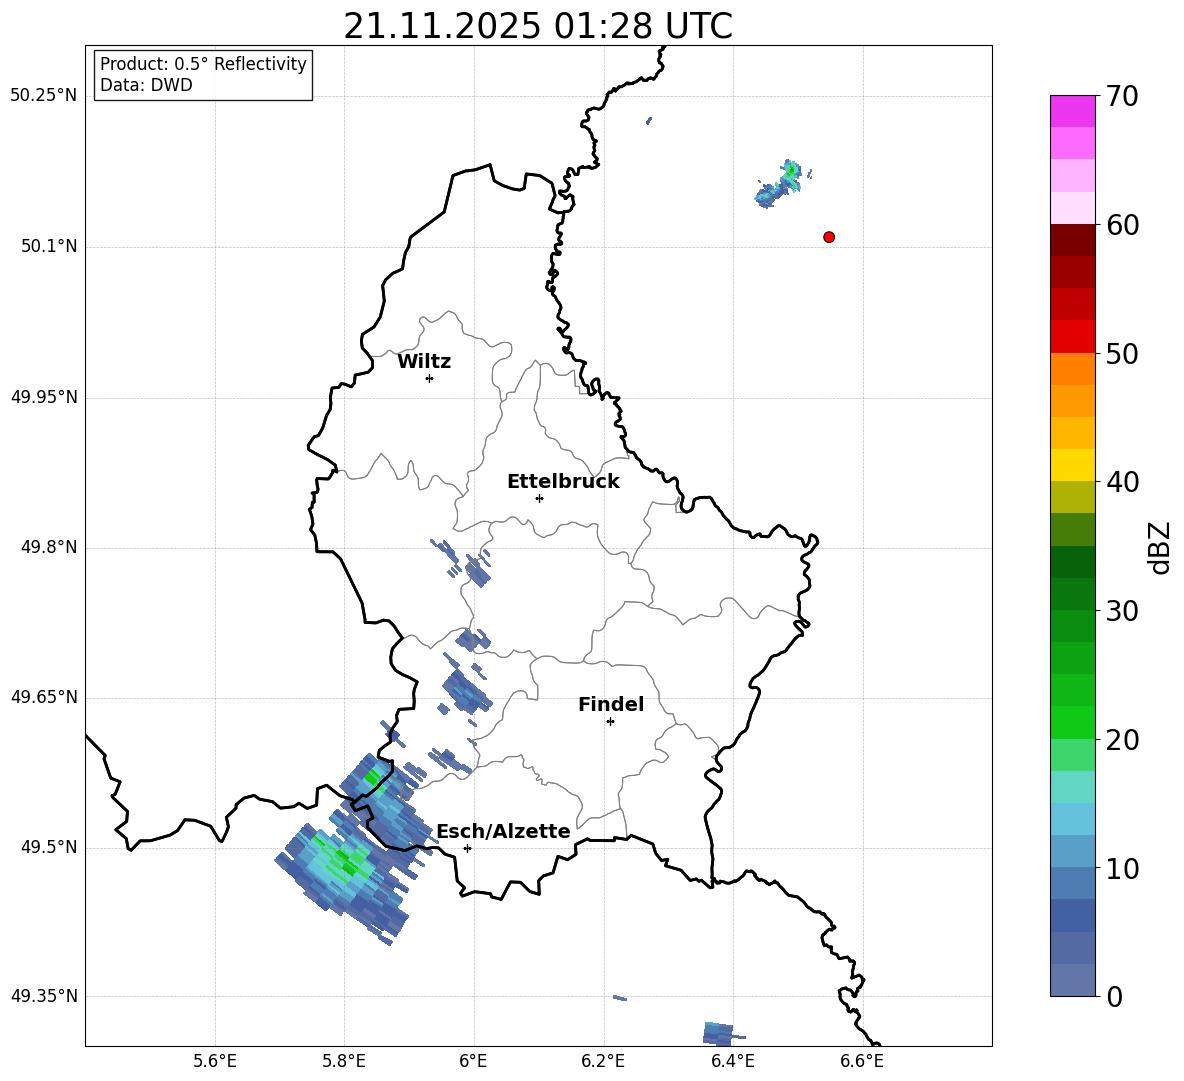Click the 60 tick on the colorbar
Image resolution: width=1184 pixels, height=1081 pixels.
pyautogui.click(x=1122, y=225)
